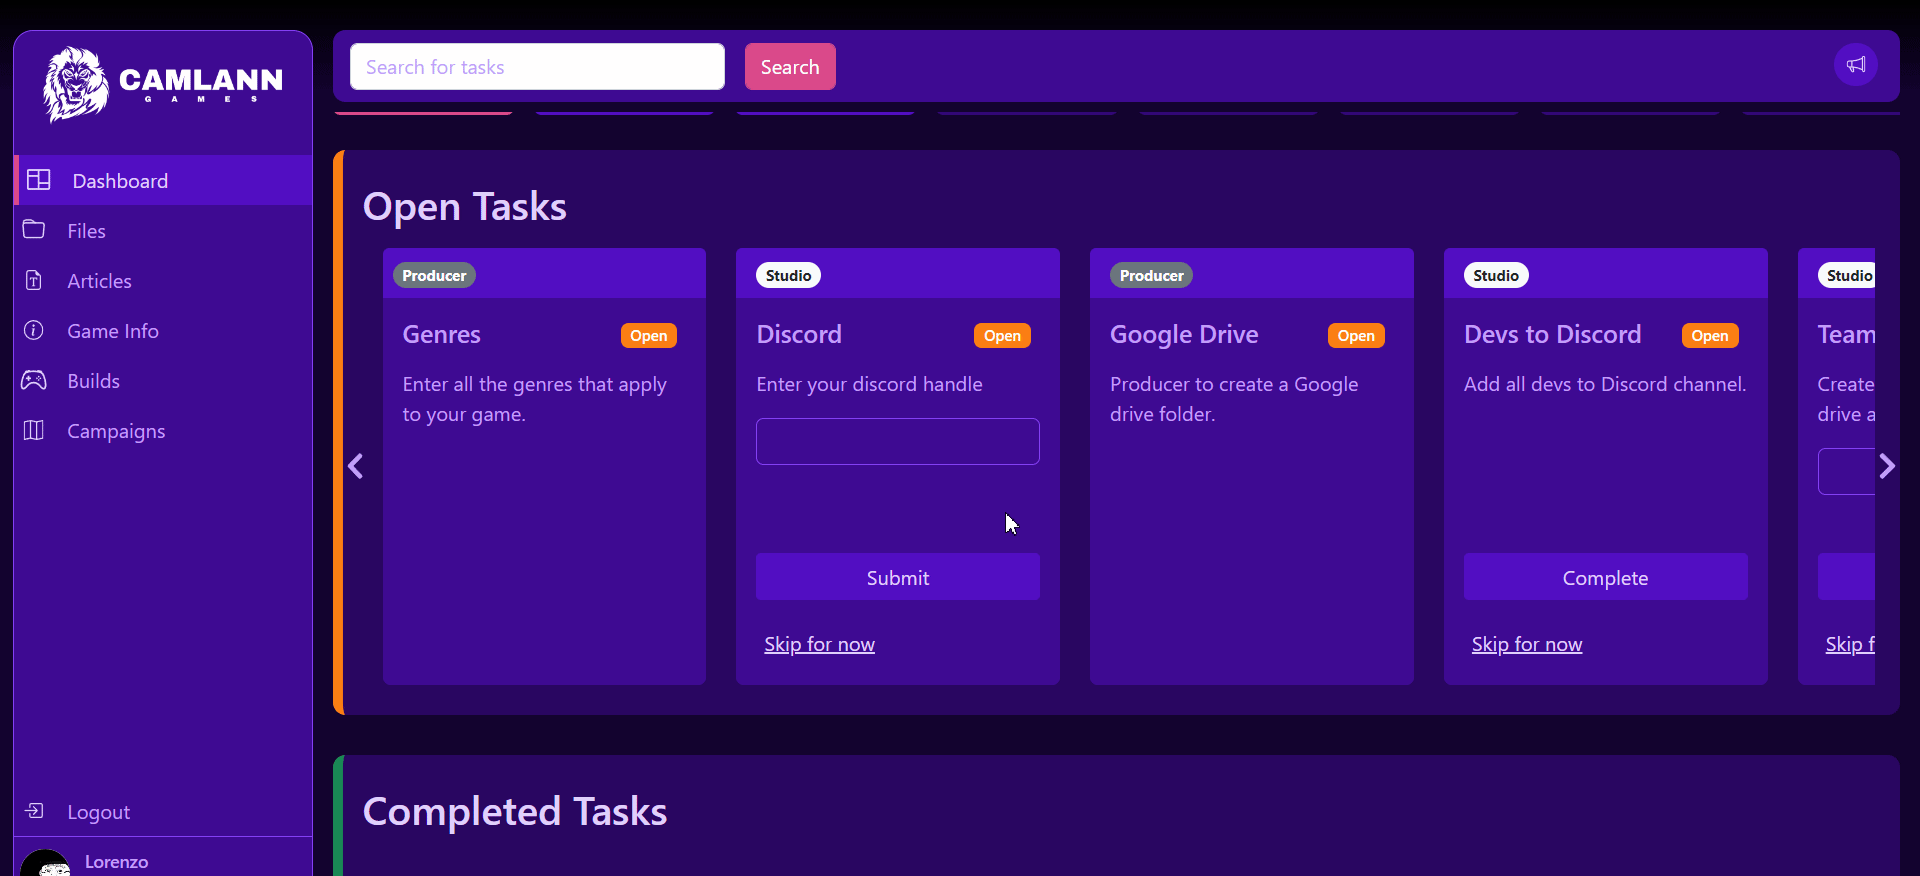Click the Camlann Games lion logo
The height and width of the screenshot is (876, 1920).
[76, 84]
